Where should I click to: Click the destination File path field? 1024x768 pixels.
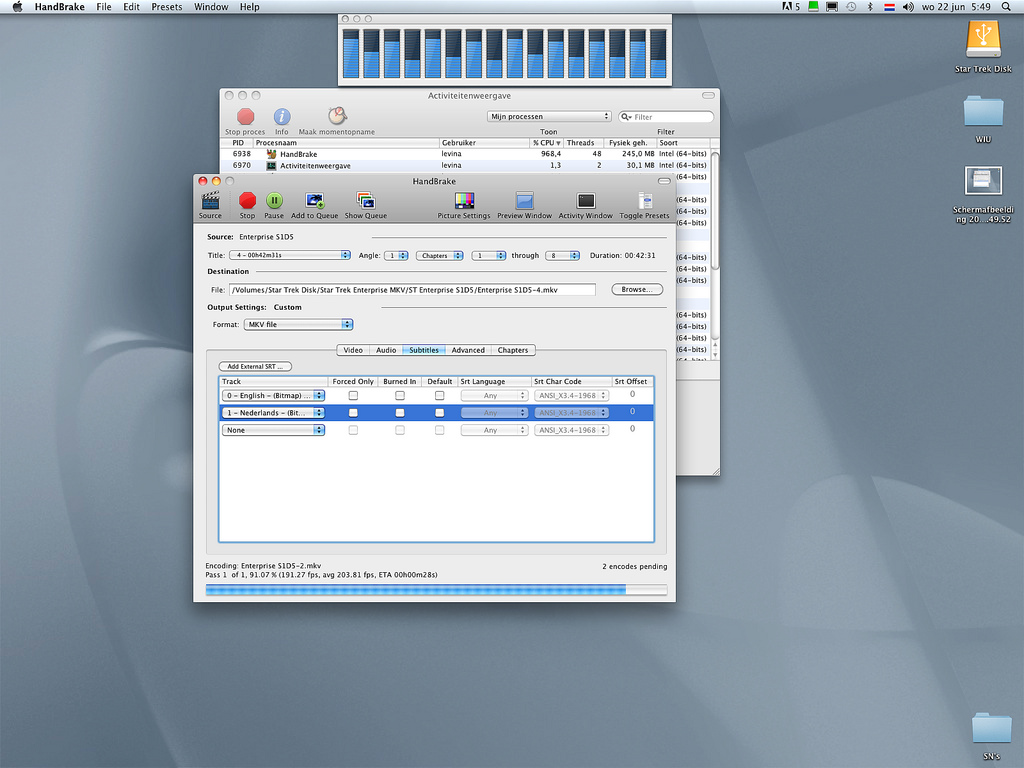(x=412, y=290)
